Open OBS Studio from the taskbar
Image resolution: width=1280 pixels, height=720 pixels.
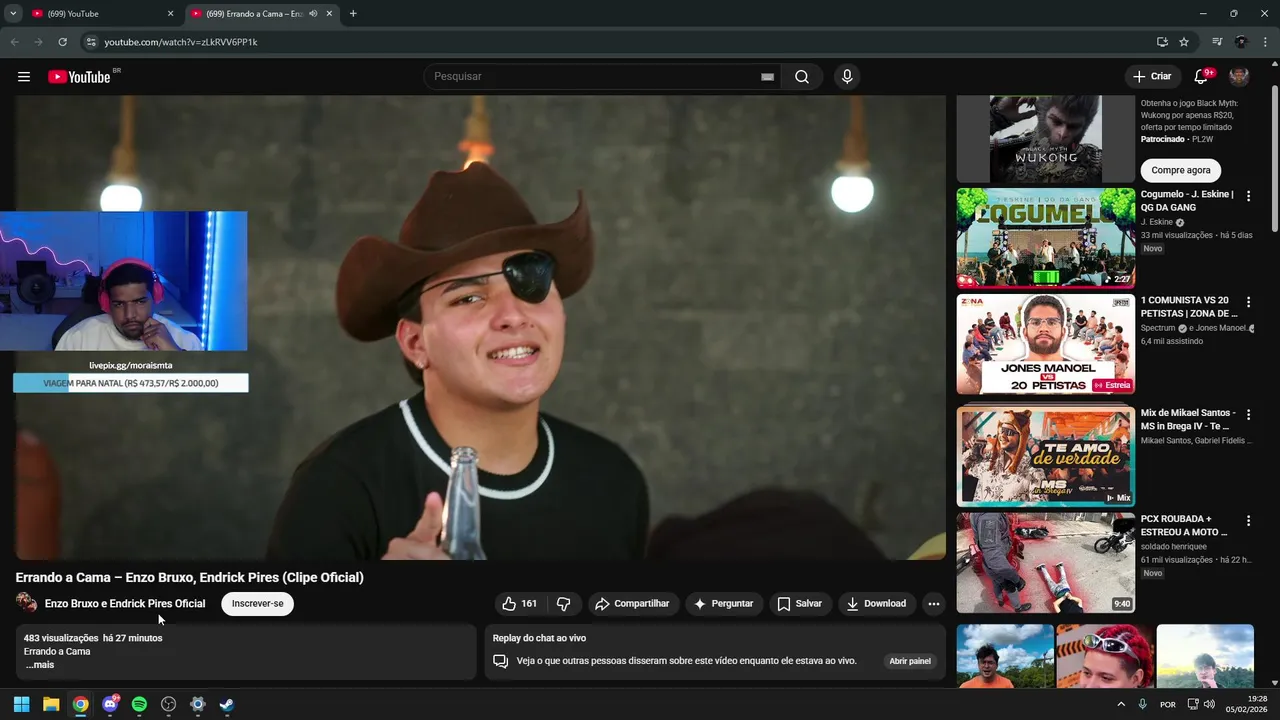click(168, 704)
